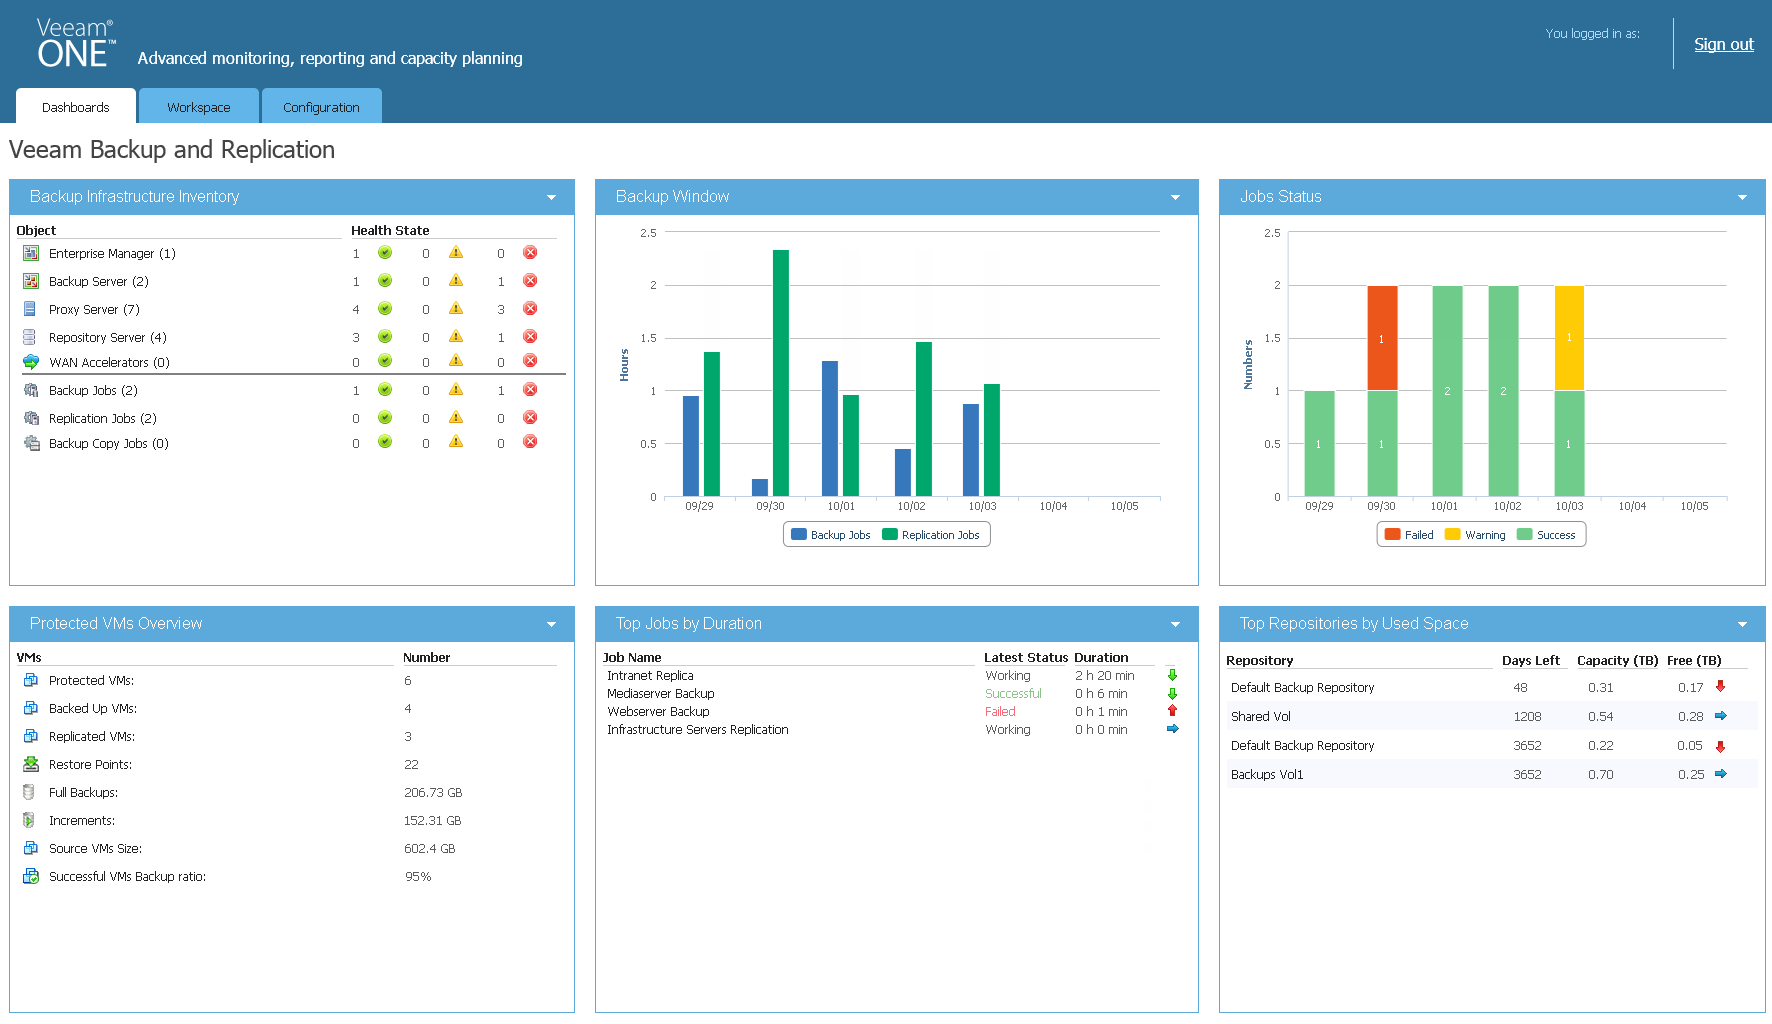
Task: Click the yellow Warning legend swatch
Action: tap(1452, 534)
